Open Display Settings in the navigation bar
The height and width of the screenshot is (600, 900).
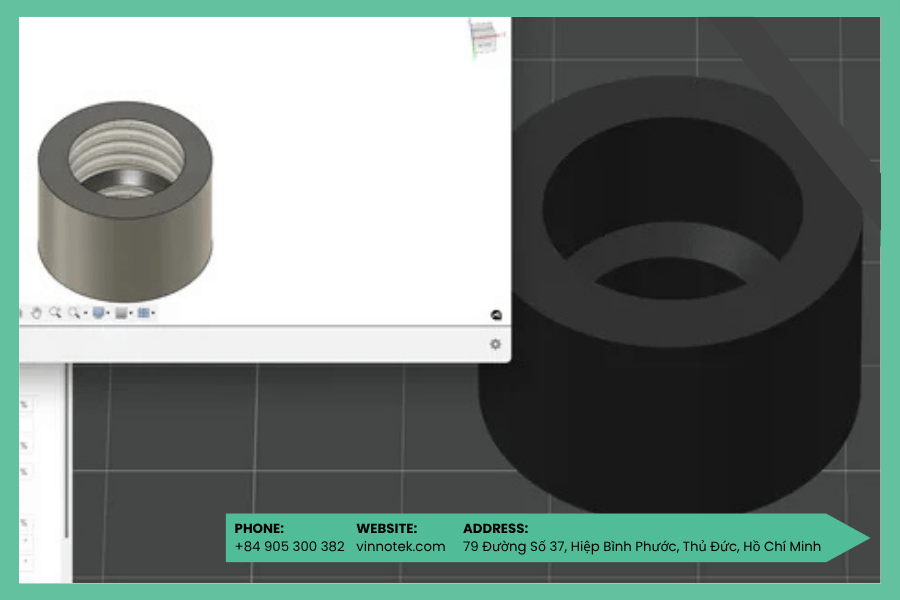tap(98, 312)
